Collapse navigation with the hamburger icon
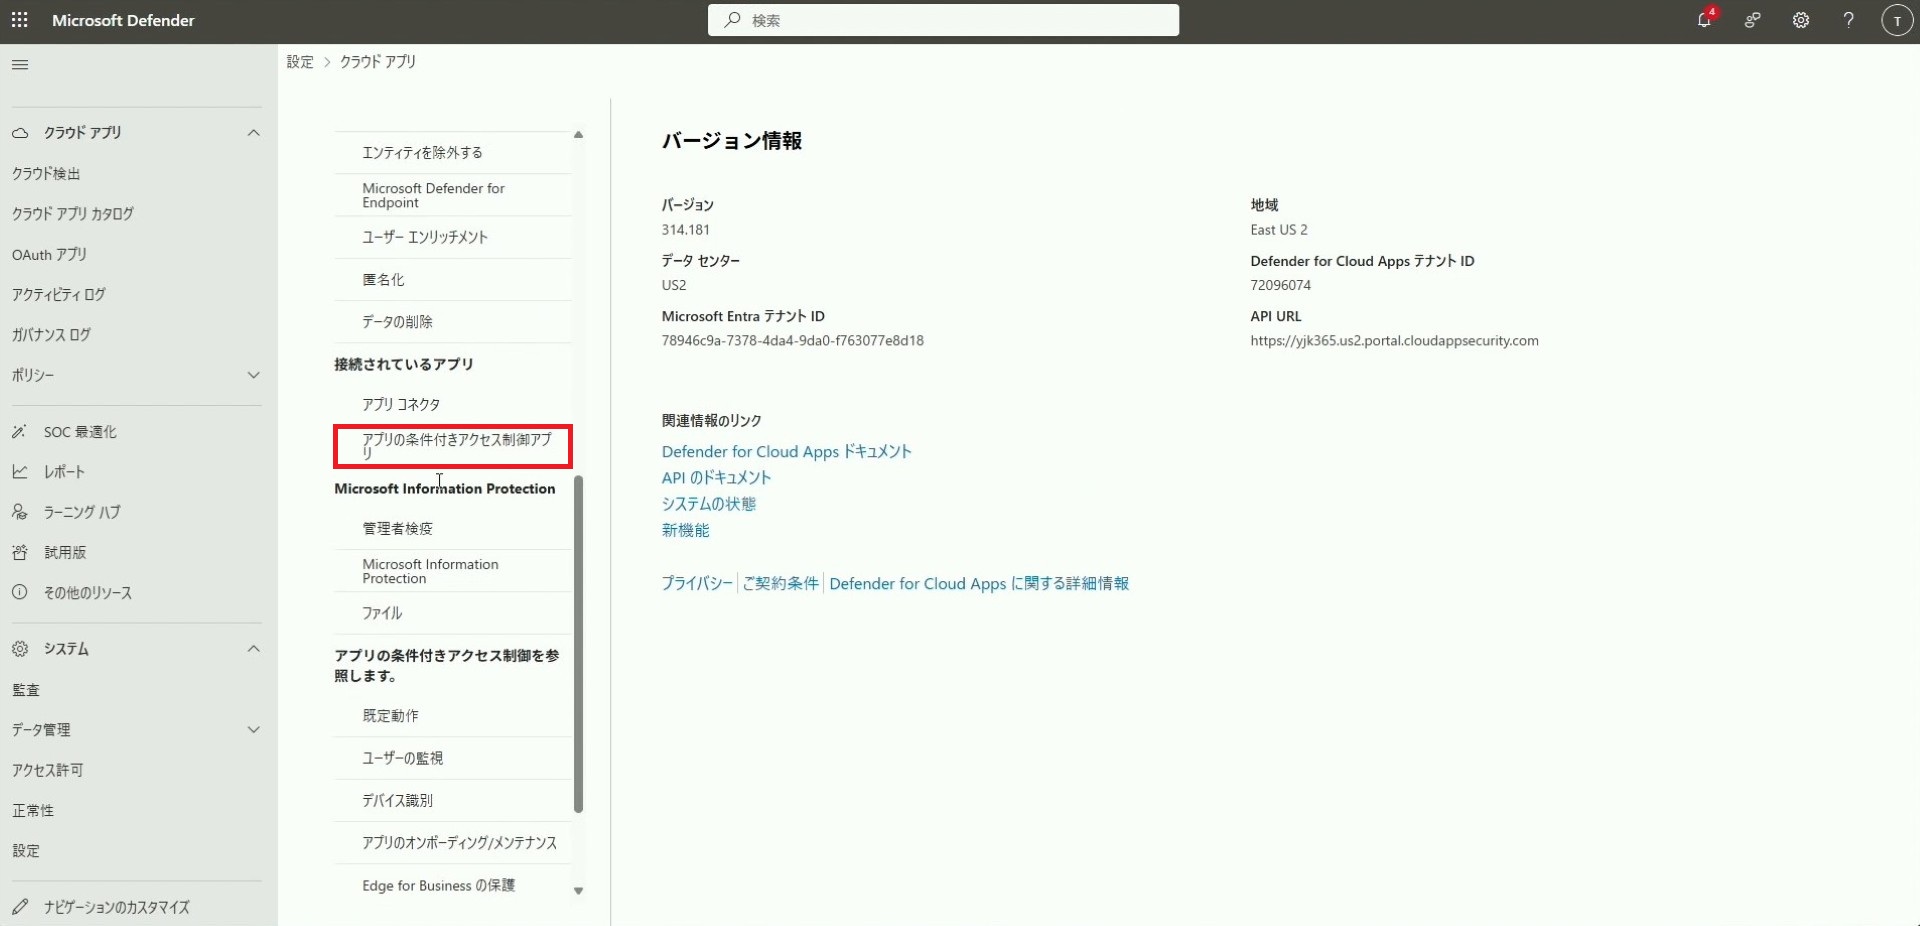The height and width of the screenshot is (926, 1920). [x=20, y=65]
